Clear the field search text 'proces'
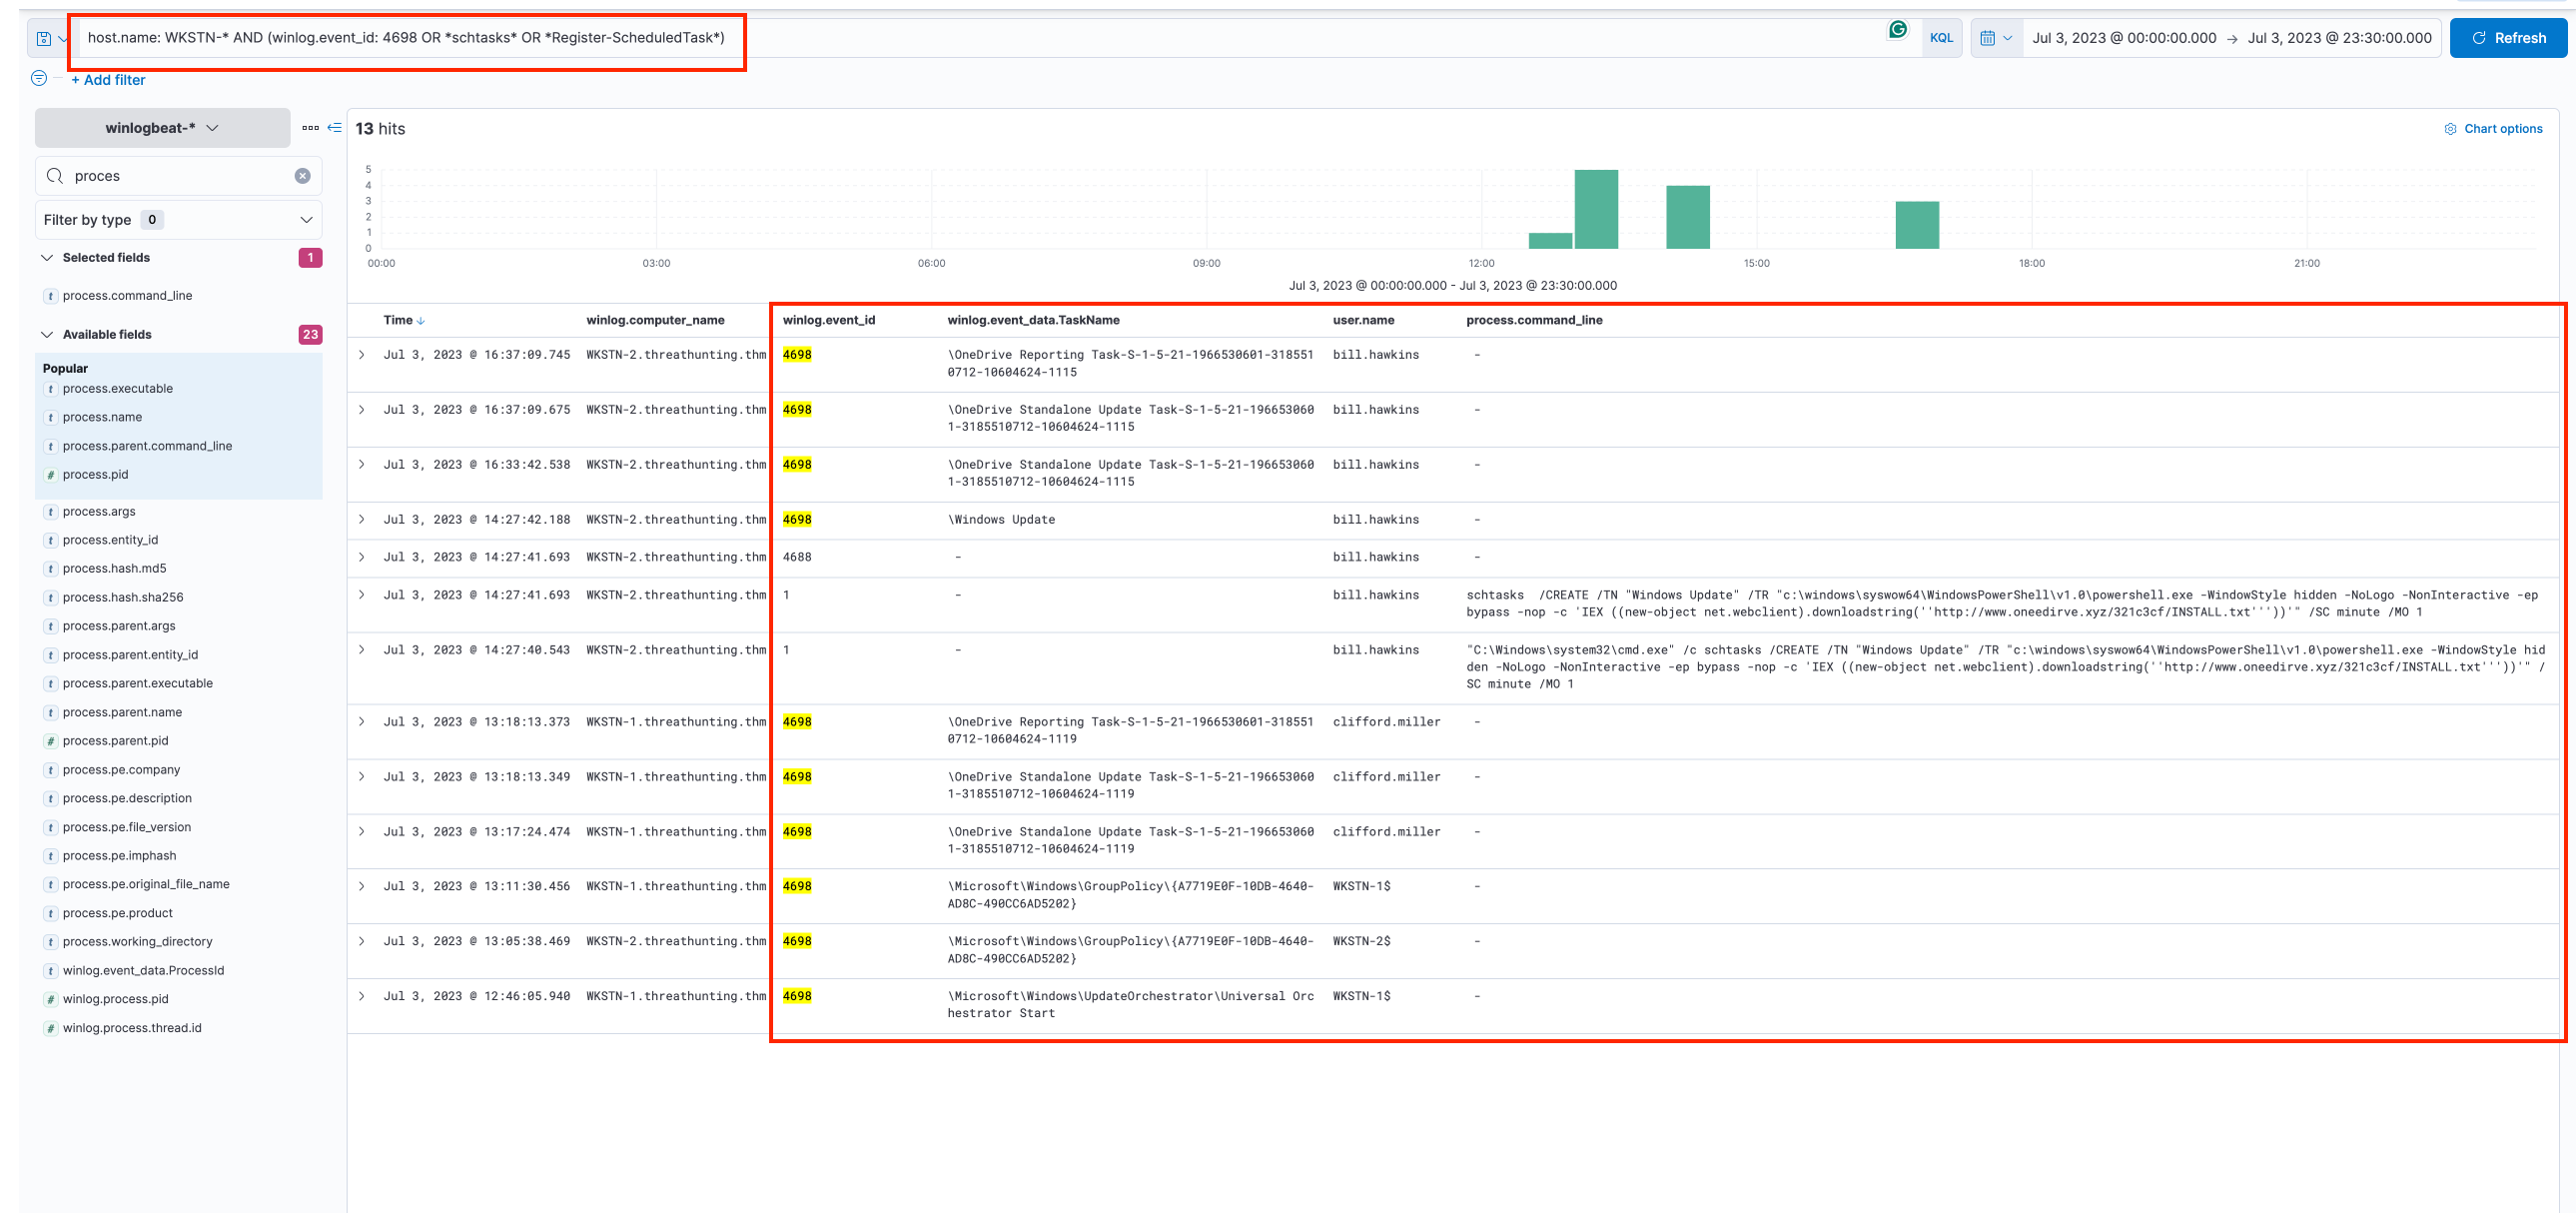This screenshot has width=2576, height=1213. (x=302, y=176)
